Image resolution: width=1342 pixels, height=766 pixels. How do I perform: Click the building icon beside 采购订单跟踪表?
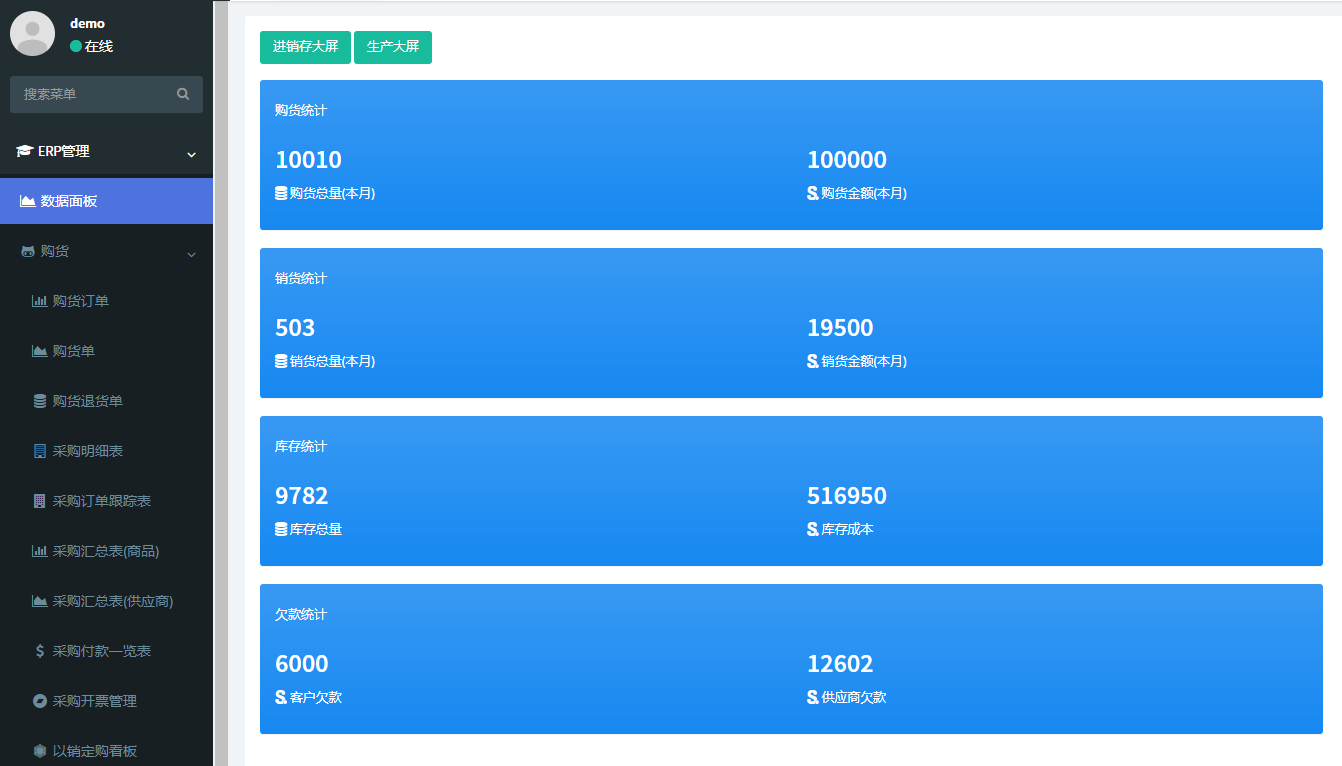point(39,501)
